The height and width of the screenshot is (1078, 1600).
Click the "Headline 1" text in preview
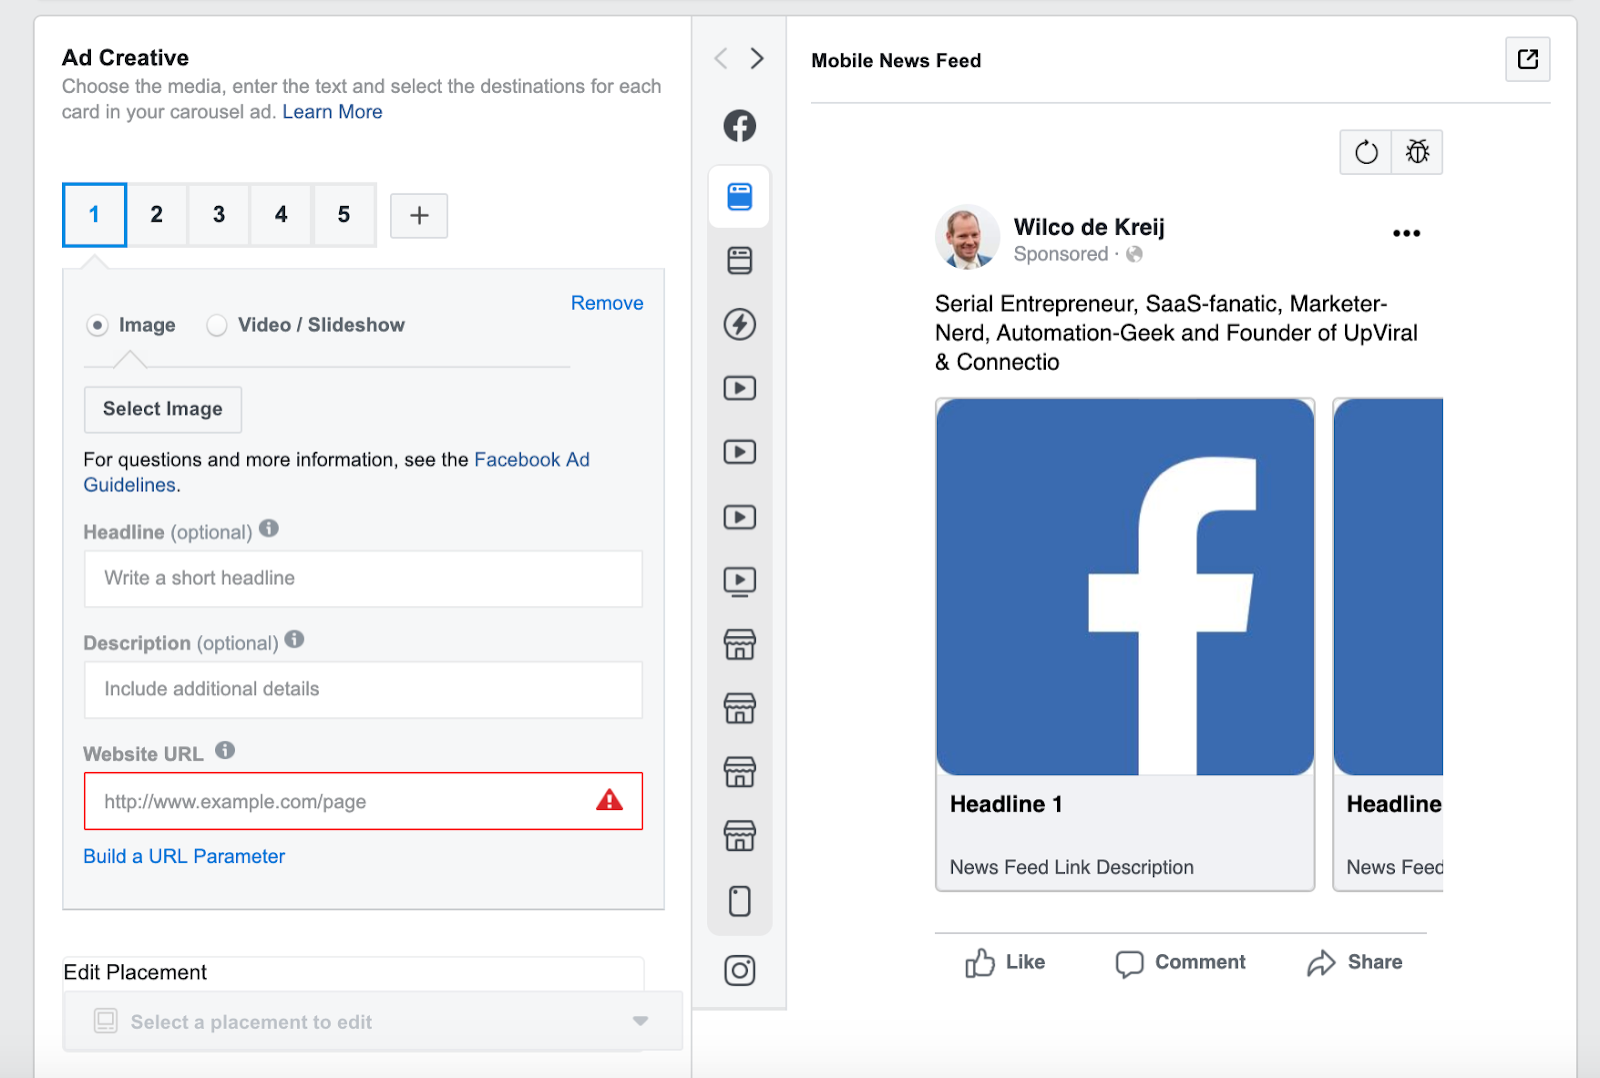pos(1006,804)
